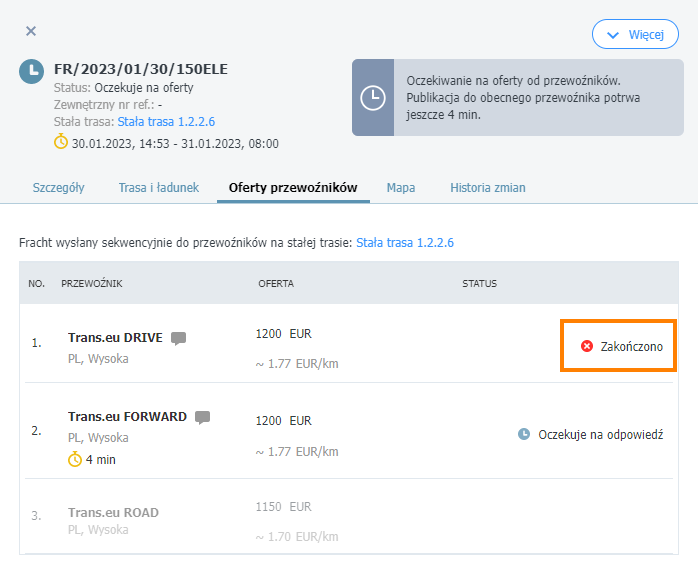Screen dimensions: 698x572
Task: Select carrier name Trans.eu FORWARD
Action: [127, 417]
